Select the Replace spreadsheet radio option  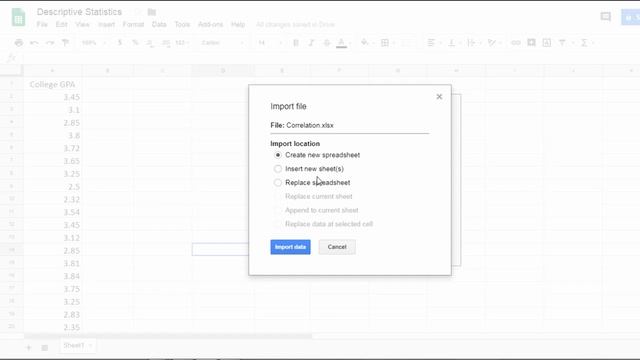click(278, 182)
